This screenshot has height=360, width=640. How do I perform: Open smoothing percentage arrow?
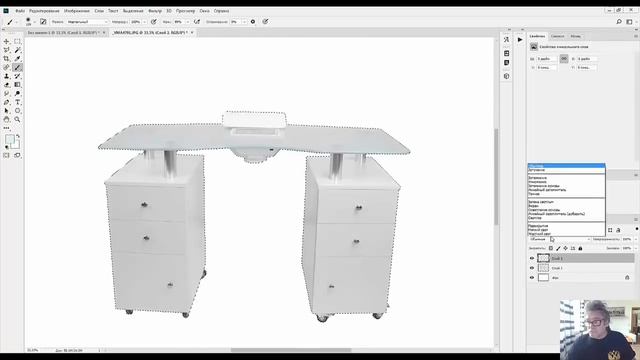244,22
